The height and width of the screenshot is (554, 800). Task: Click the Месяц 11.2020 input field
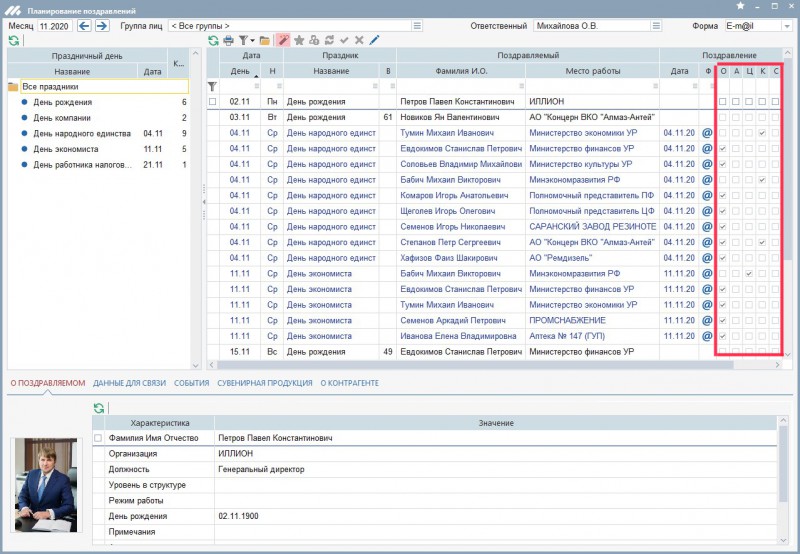tap(55, 26)
